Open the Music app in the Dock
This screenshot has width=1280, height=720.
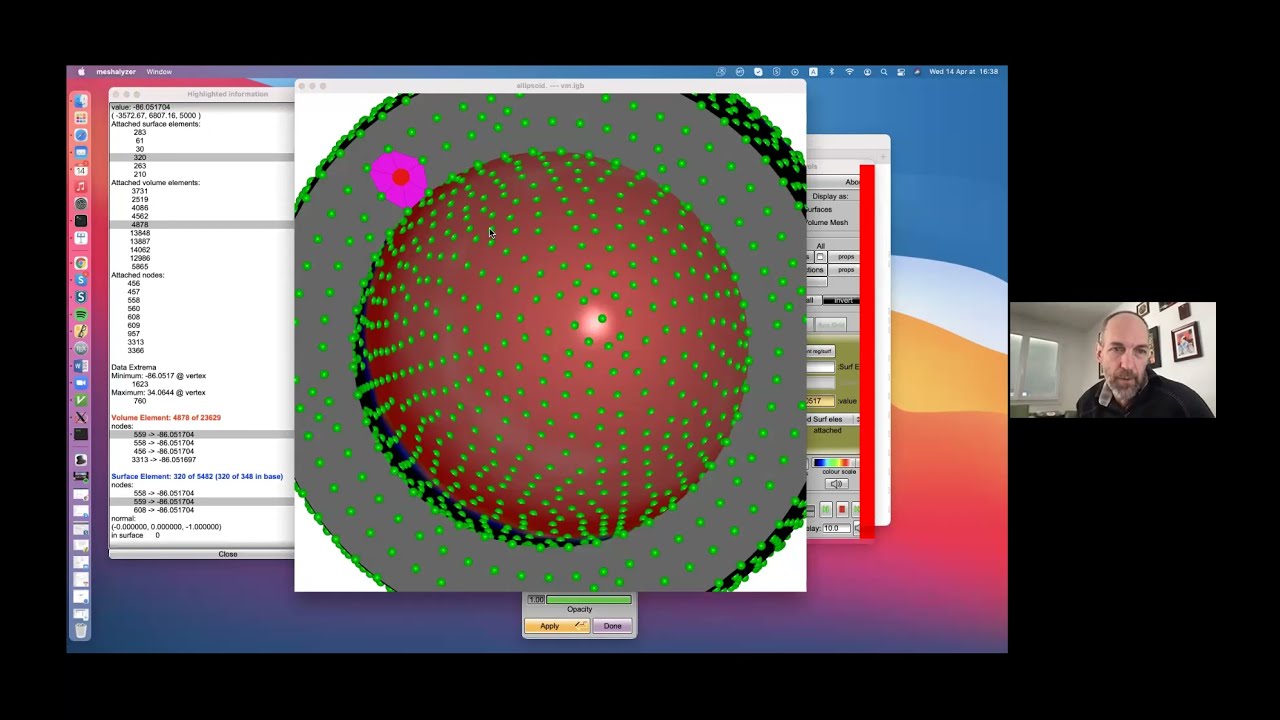click(x=81, y=187)
